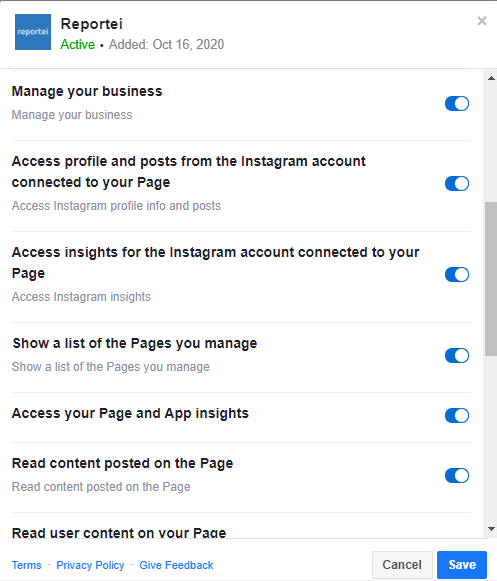Switch off Read content posted on Page
The width and height of the screenshot is (497, 581).
(x=457, y=475)
